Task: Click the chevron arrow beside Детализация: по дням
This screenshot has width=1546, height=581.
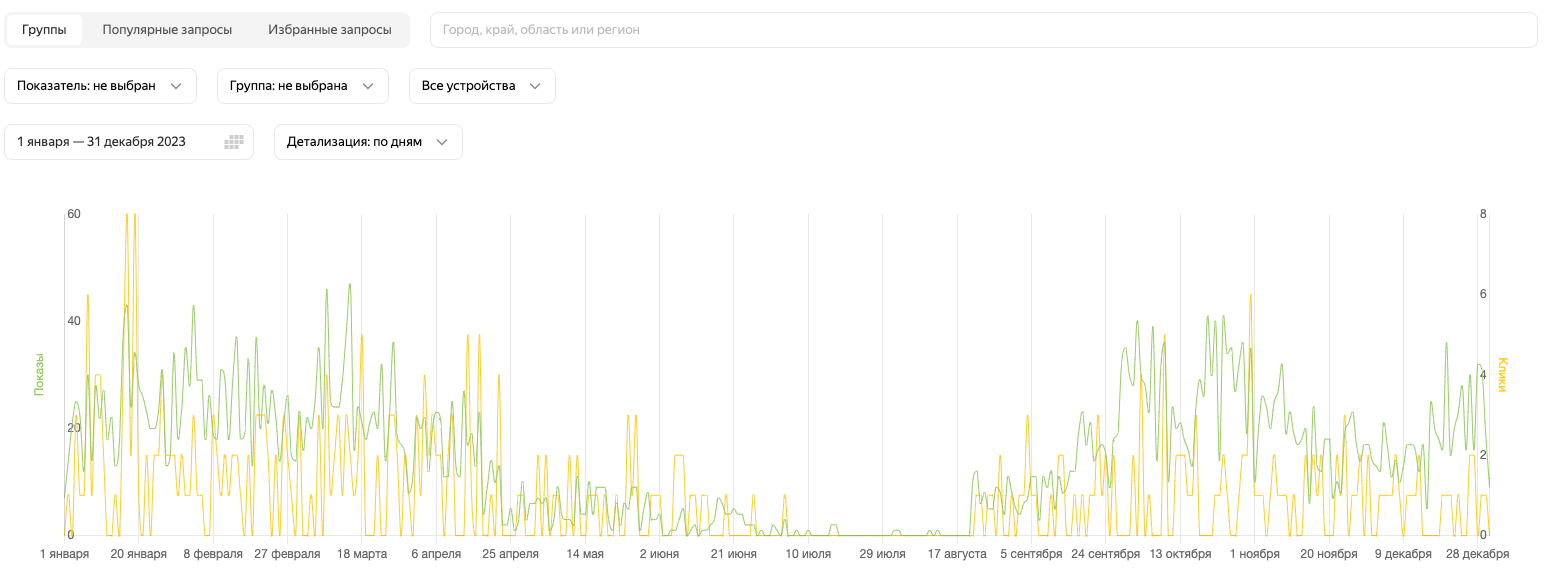Action: (442, 142)
